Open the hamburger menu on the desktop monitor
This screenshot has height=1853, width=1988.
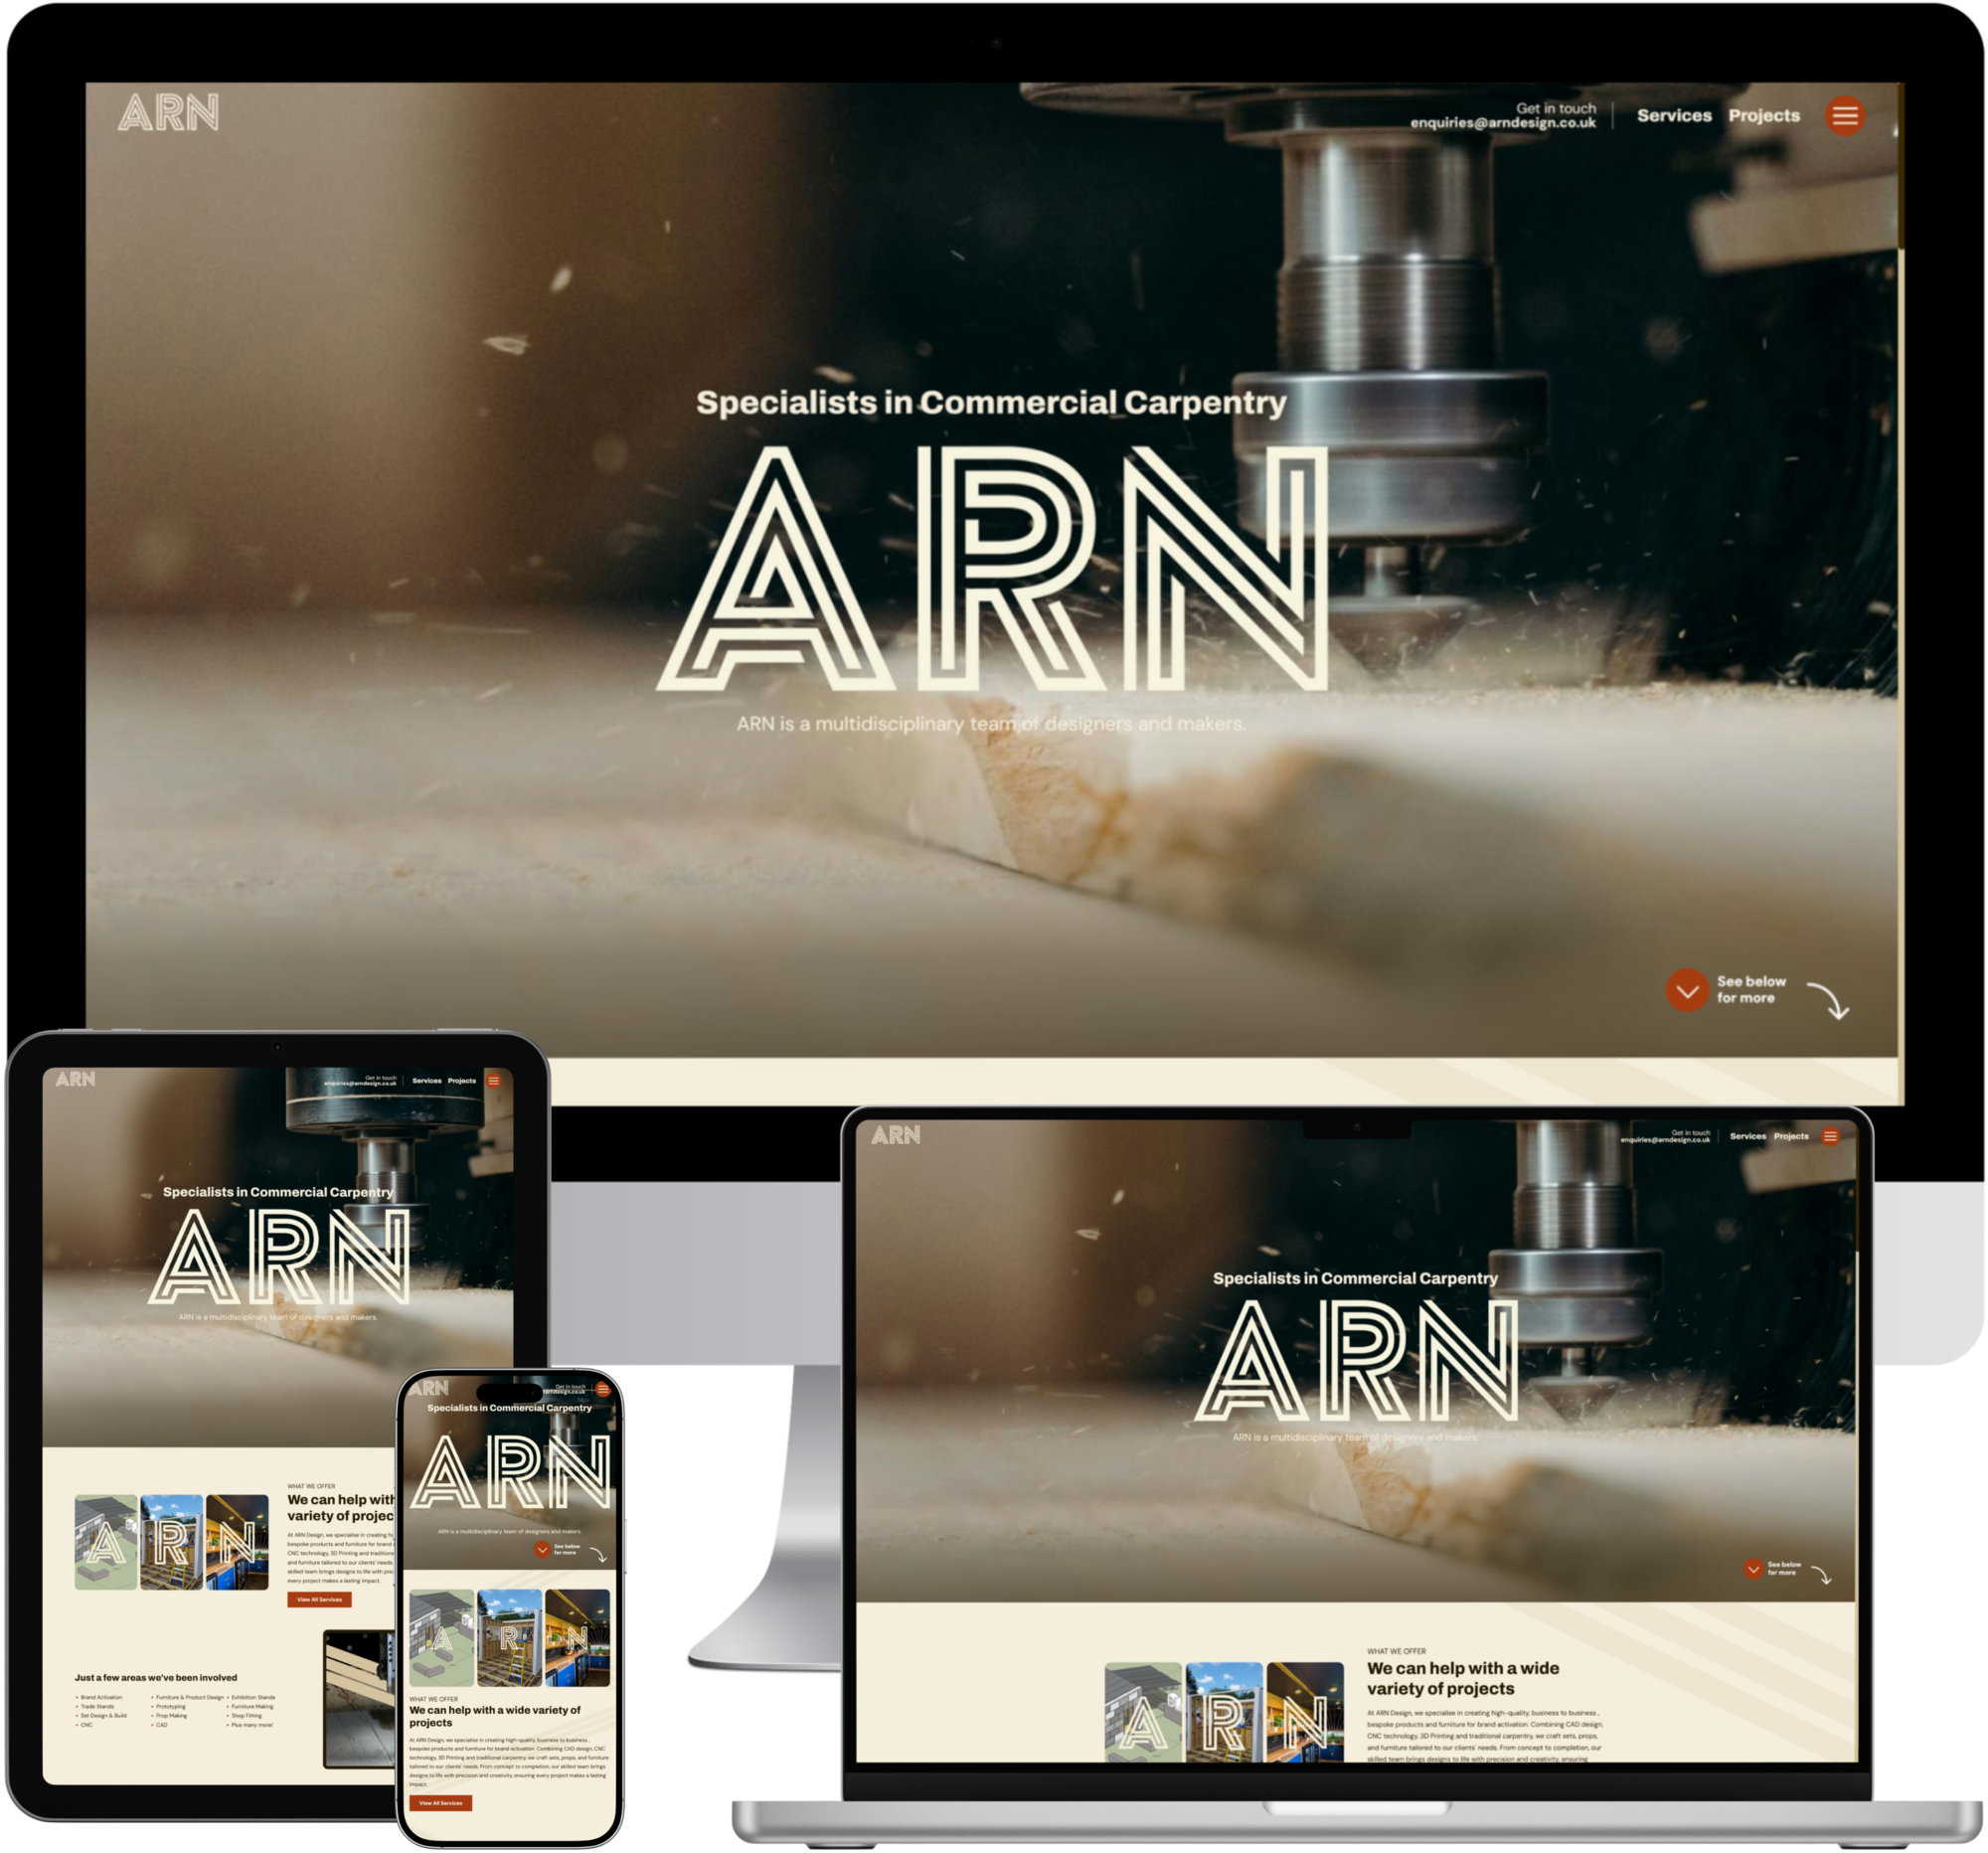(1845, 116)
